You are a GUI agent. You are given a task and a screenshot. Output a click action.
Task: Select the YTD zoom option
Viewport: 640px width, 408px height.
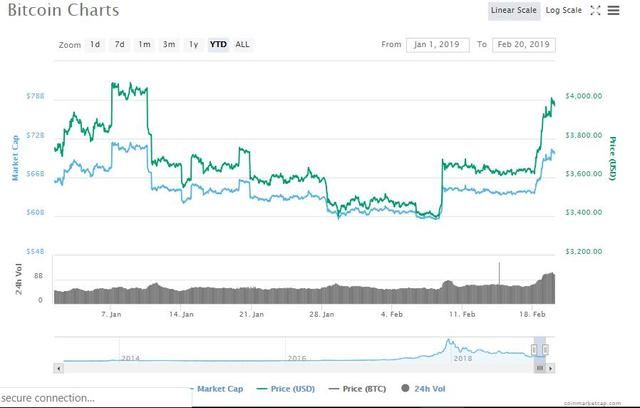click(x=217, y=45)
